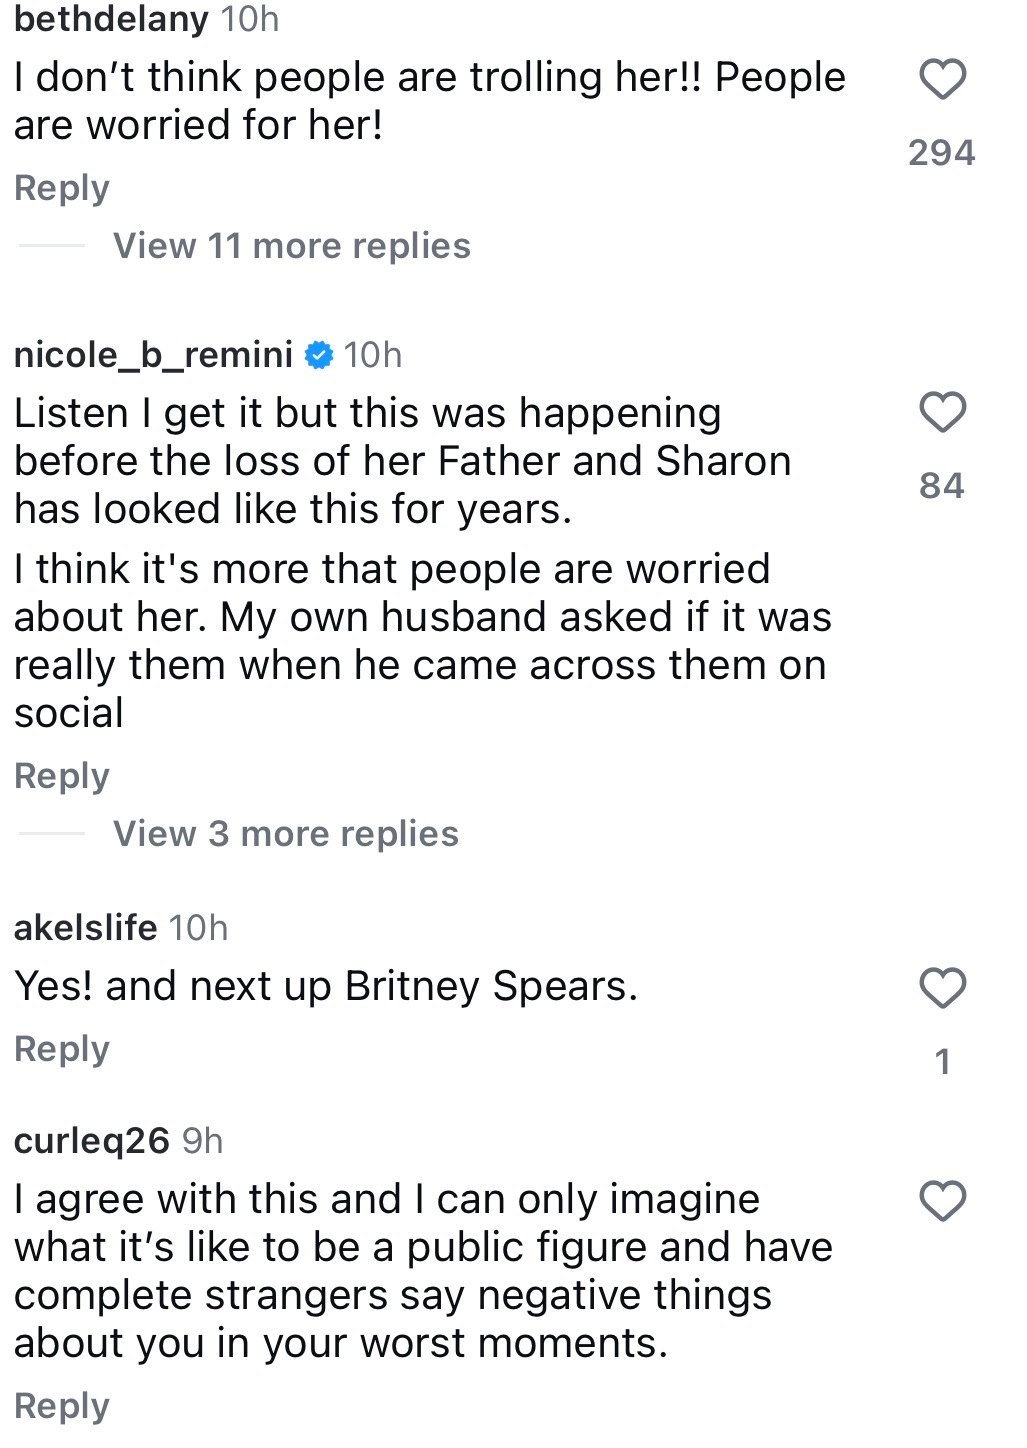Heart curleq26's comment

tap(942, 1201)
